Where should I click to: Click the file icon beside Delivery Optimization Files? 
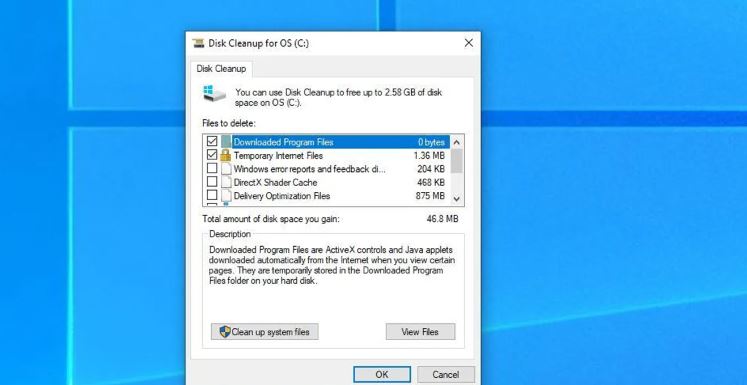[x=226, y=195]
